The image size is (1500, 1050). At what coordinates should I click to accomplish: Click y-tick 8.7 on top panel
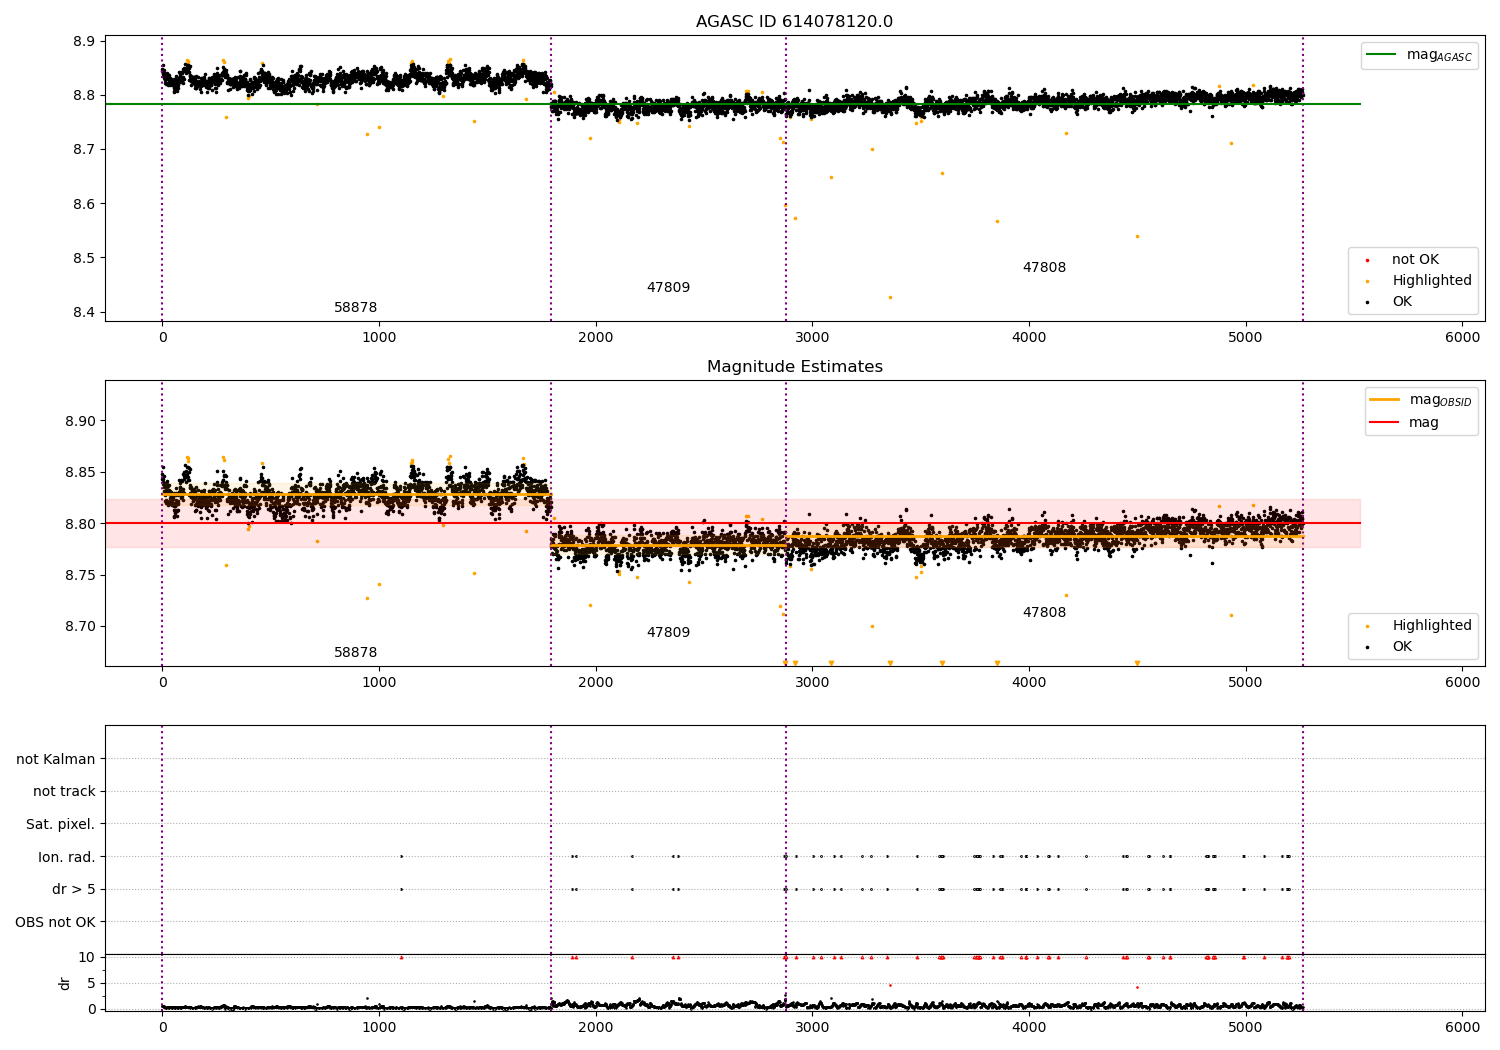click(x=84, y=150)
